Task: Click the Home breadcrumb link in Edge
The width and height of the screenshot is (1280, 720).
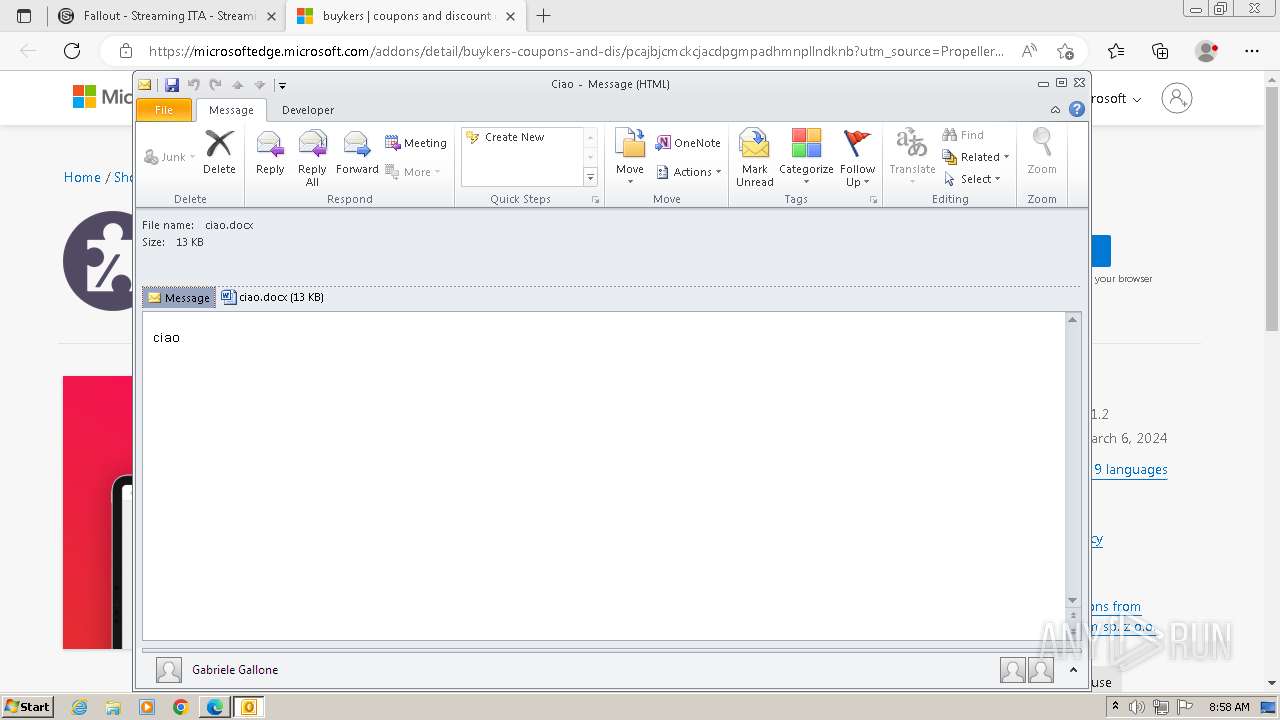Action: pyautogui.click(x=82, y=177)
